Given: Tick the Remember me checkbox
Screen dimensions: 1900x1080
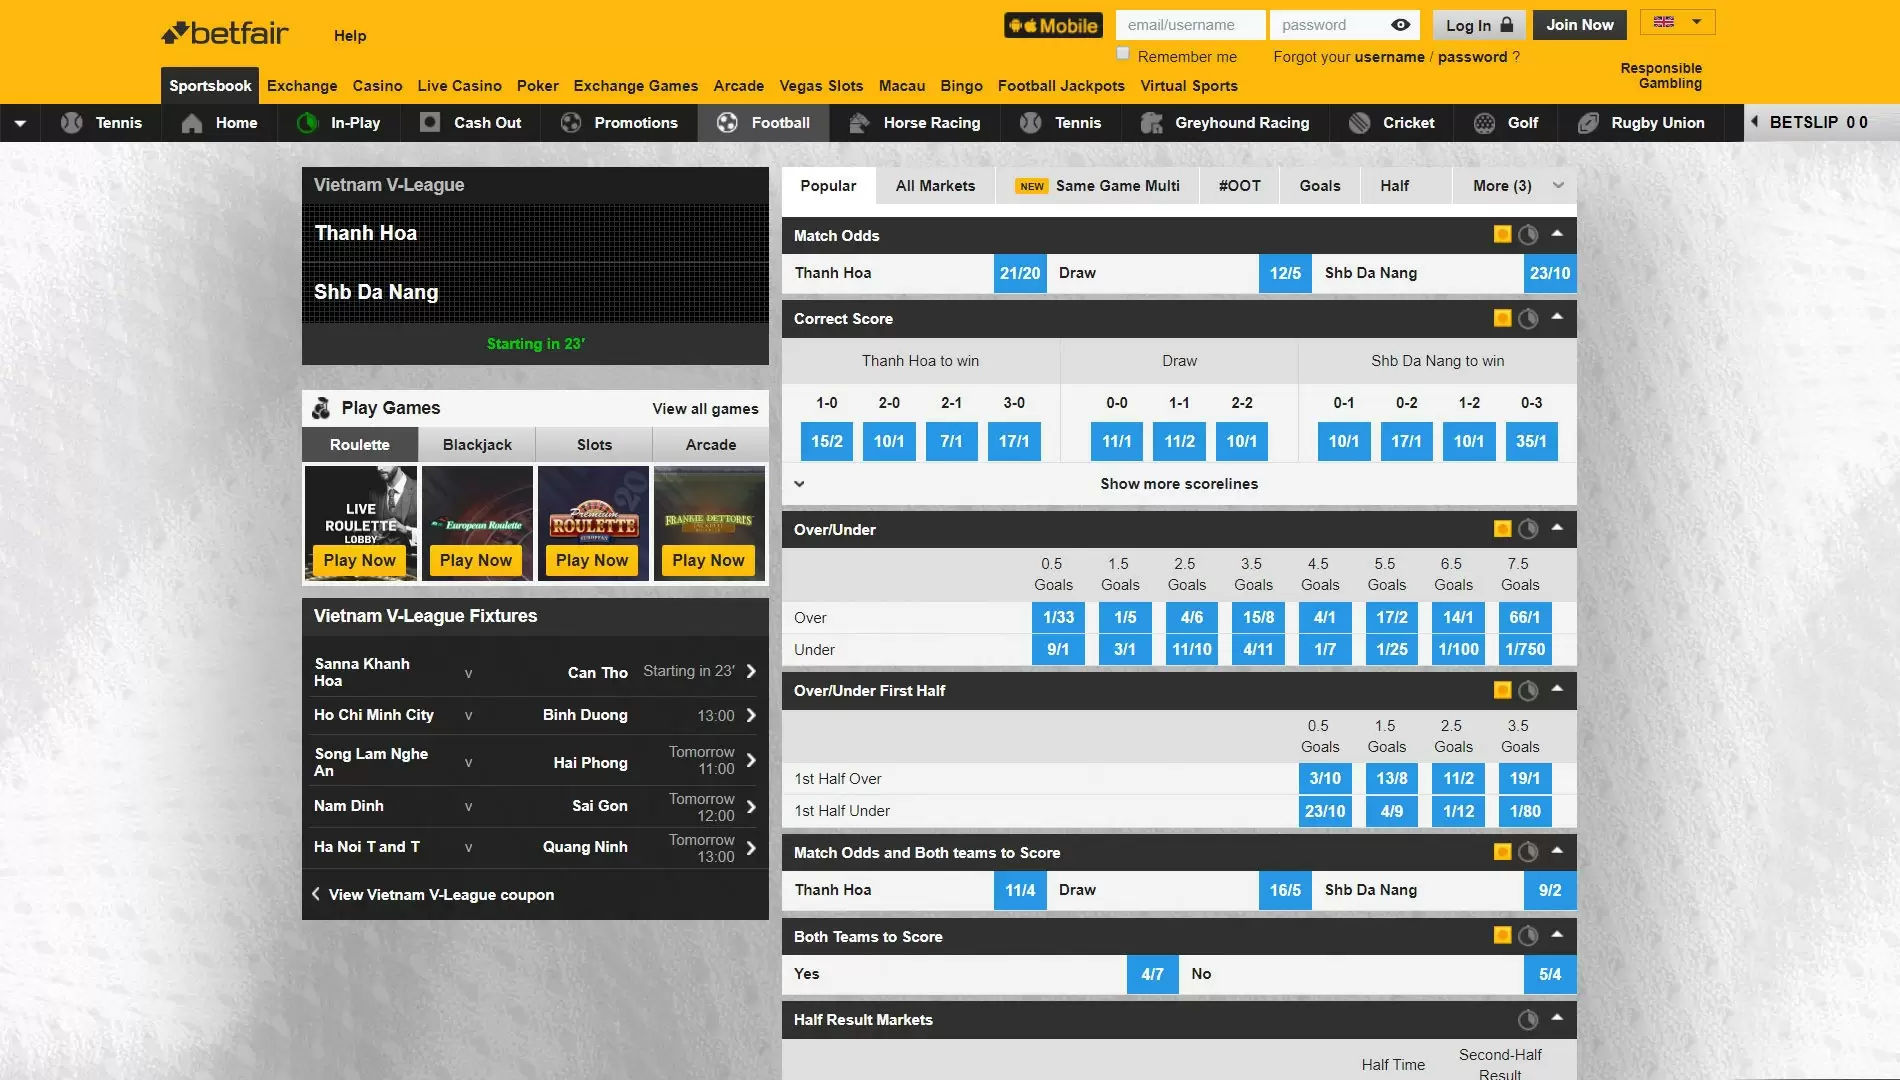Looking at the screenshot, I should coord(1123,54).
